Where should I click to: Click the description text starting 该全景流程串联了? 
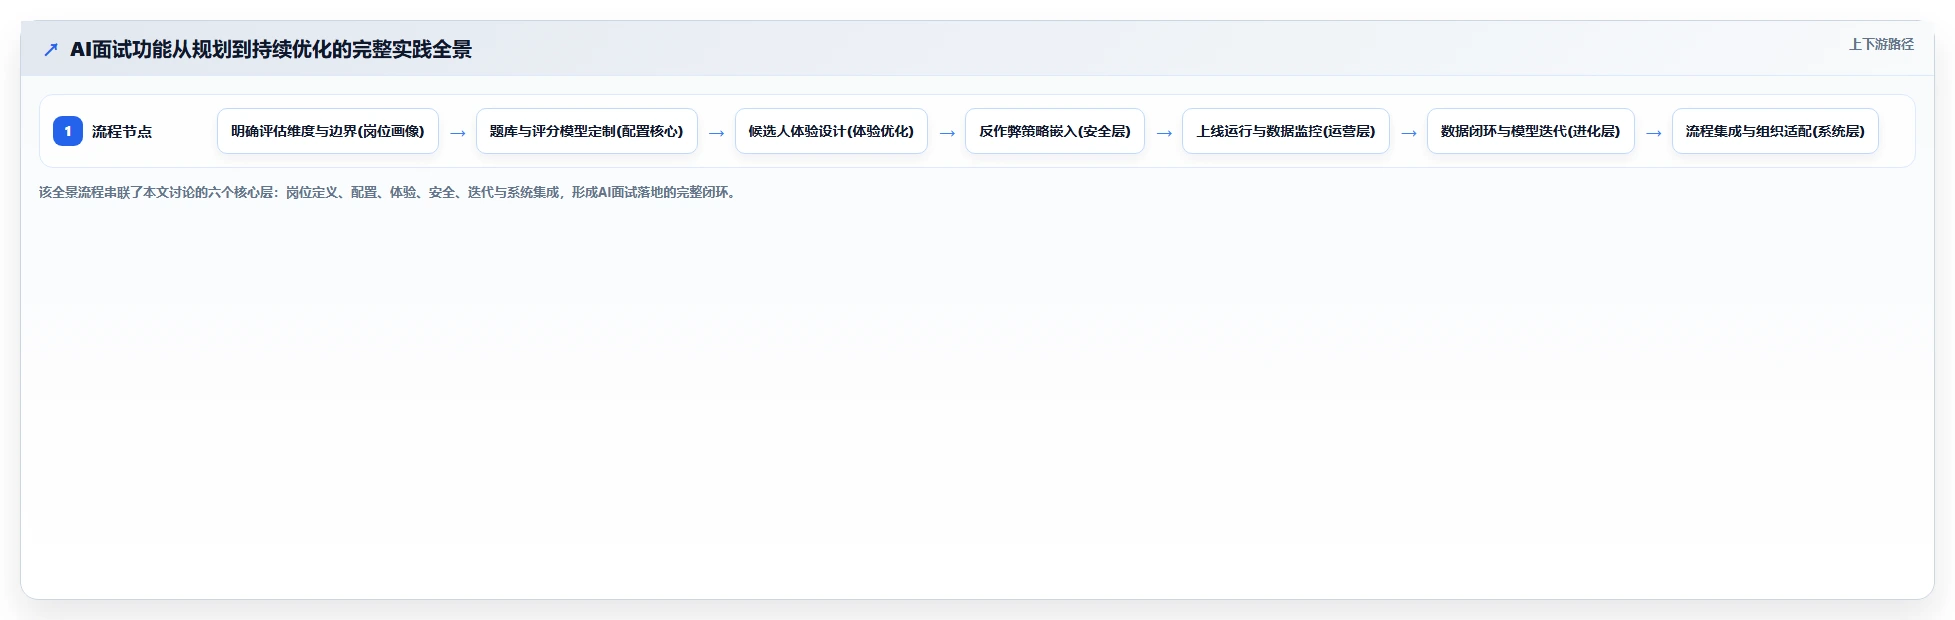coord(389,192)
